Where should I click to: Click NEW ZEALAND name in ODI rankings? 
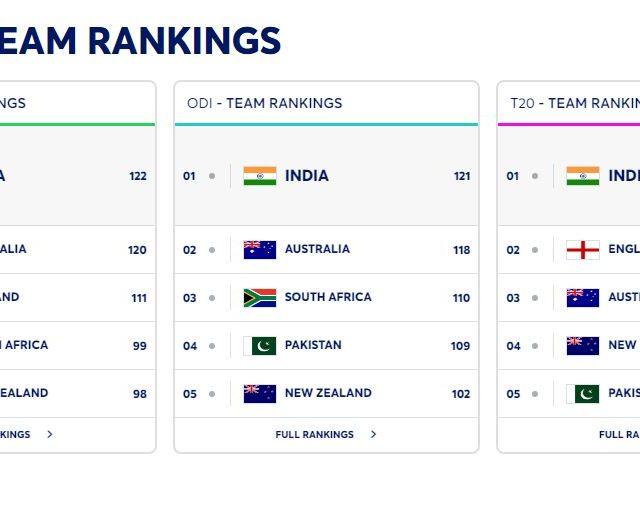pos(328,393)
